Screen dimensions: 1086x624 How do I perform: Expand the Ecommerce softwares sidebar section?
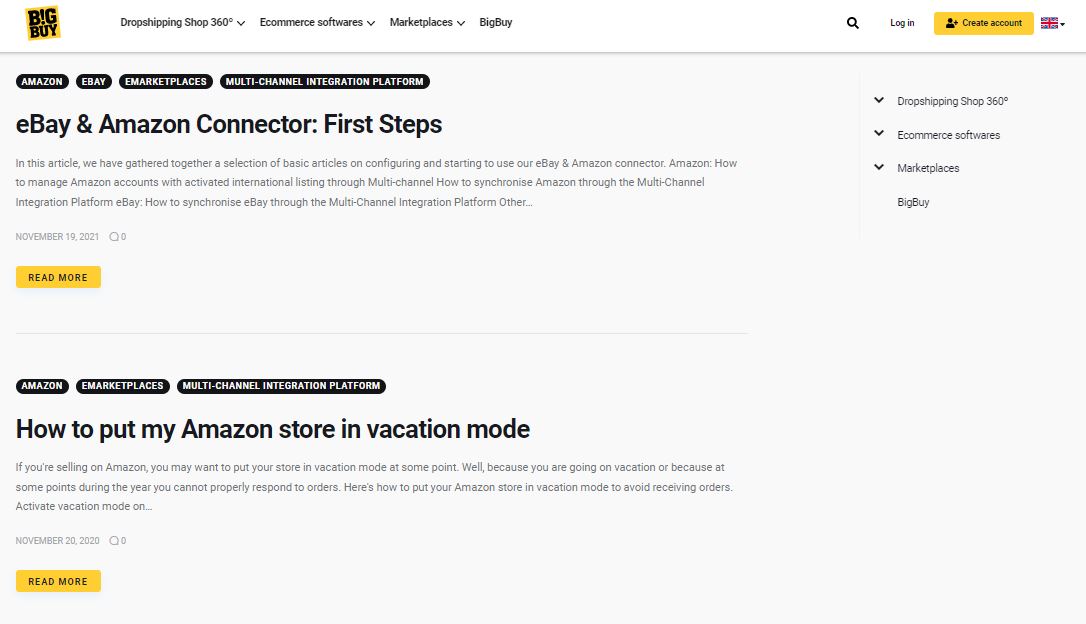(x=879, y=134)
